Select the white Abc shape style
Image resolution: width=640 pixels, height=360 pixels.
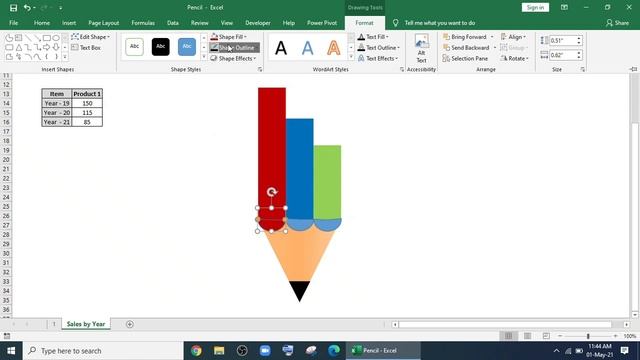coord(134,47)
